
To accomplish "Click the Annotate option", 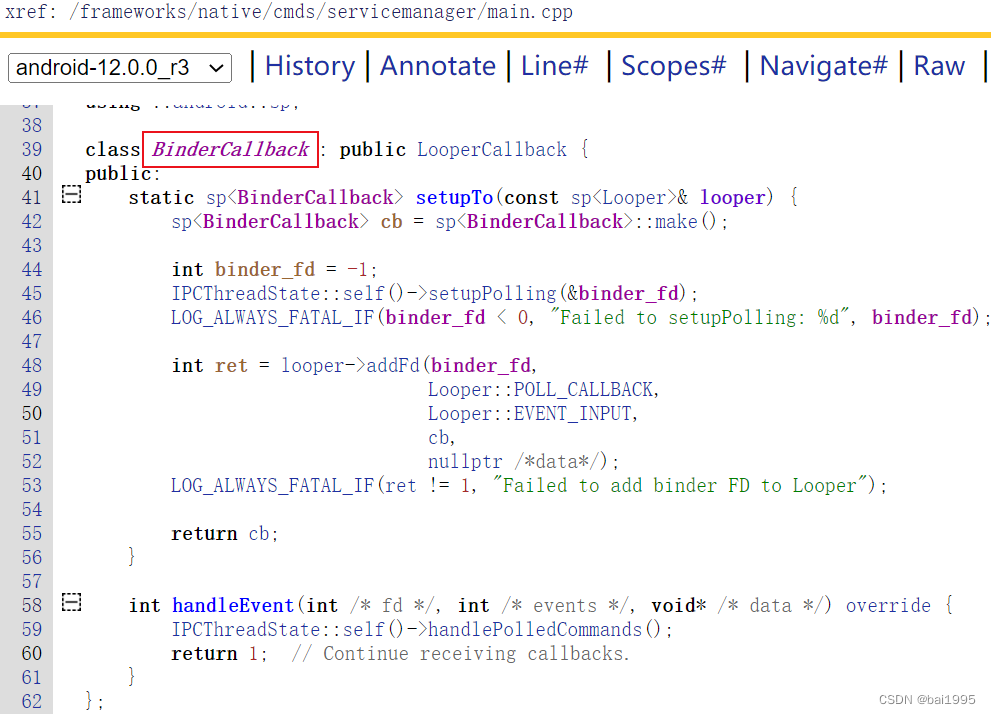I will (x=437, y=65).
